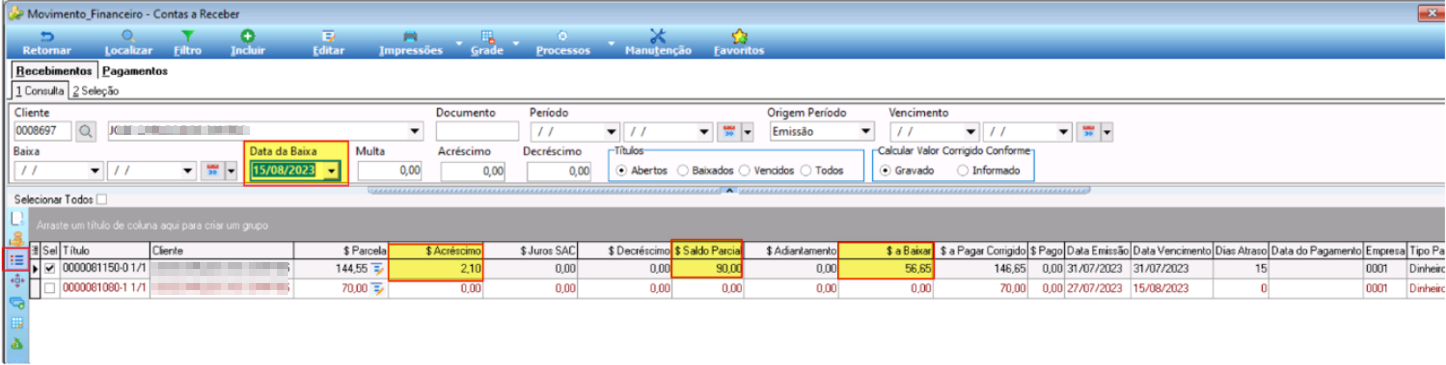Image resolution: width=1446 pixels, height=365 pixels.
Task: Click the document page icon in left sidebar
Action: [x=16, y=218]
